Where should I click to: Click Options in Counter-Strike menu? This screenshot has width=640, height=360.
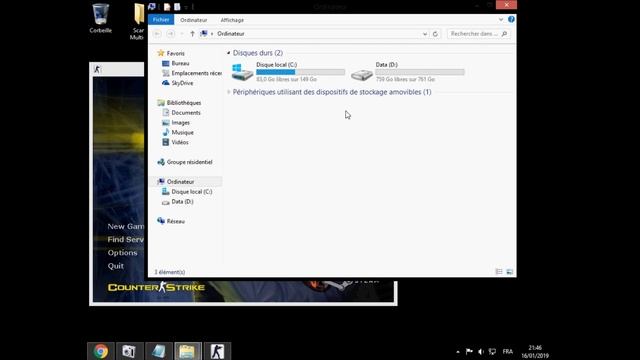pyautogui.click(x=122, y=253)
